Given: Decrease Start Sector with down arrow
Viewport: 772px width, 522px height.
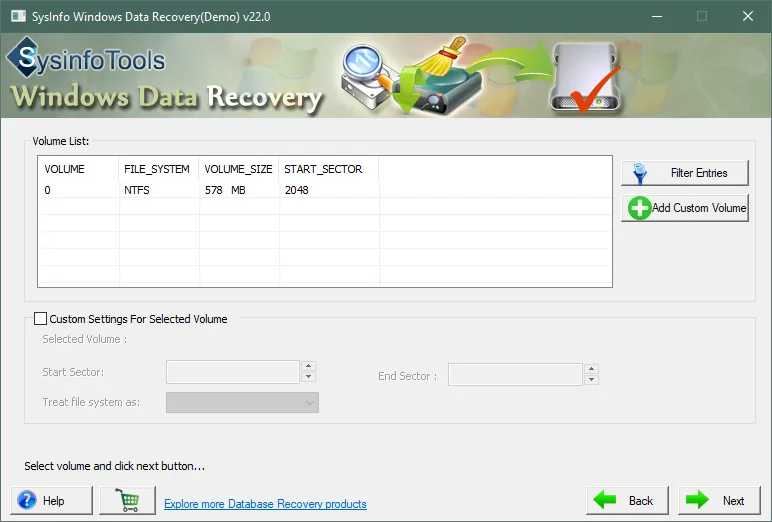Looking at the screenshot, I should [x=308, y=377].
